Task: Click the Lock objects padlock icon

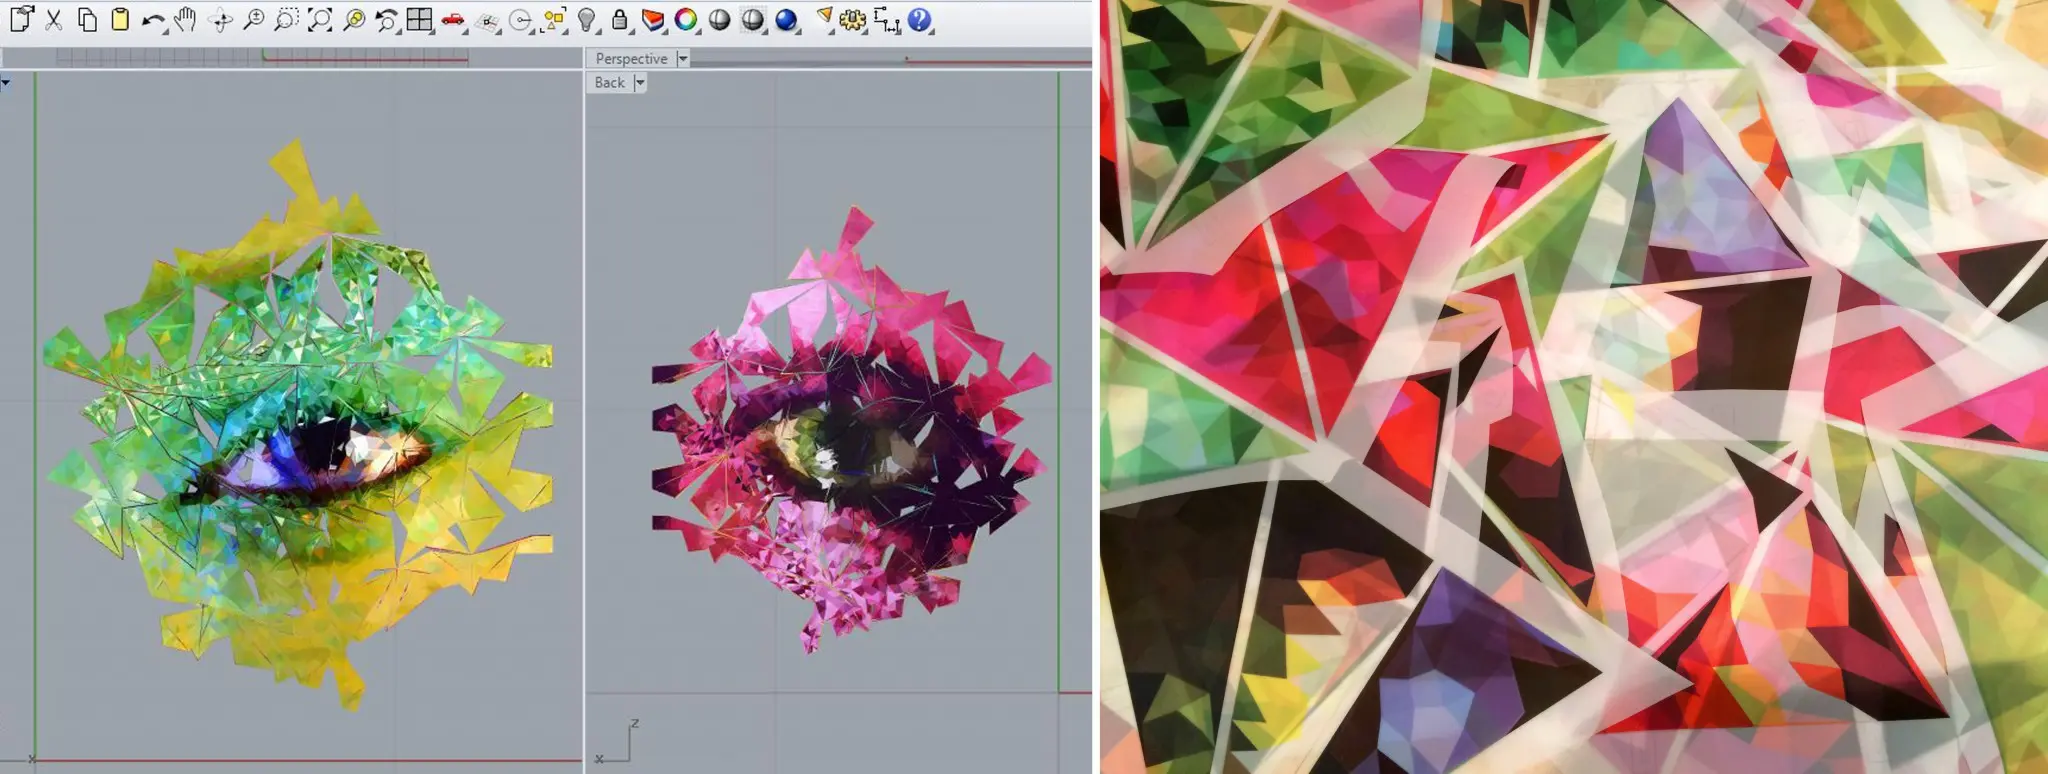Action: [x=620, y=20]
